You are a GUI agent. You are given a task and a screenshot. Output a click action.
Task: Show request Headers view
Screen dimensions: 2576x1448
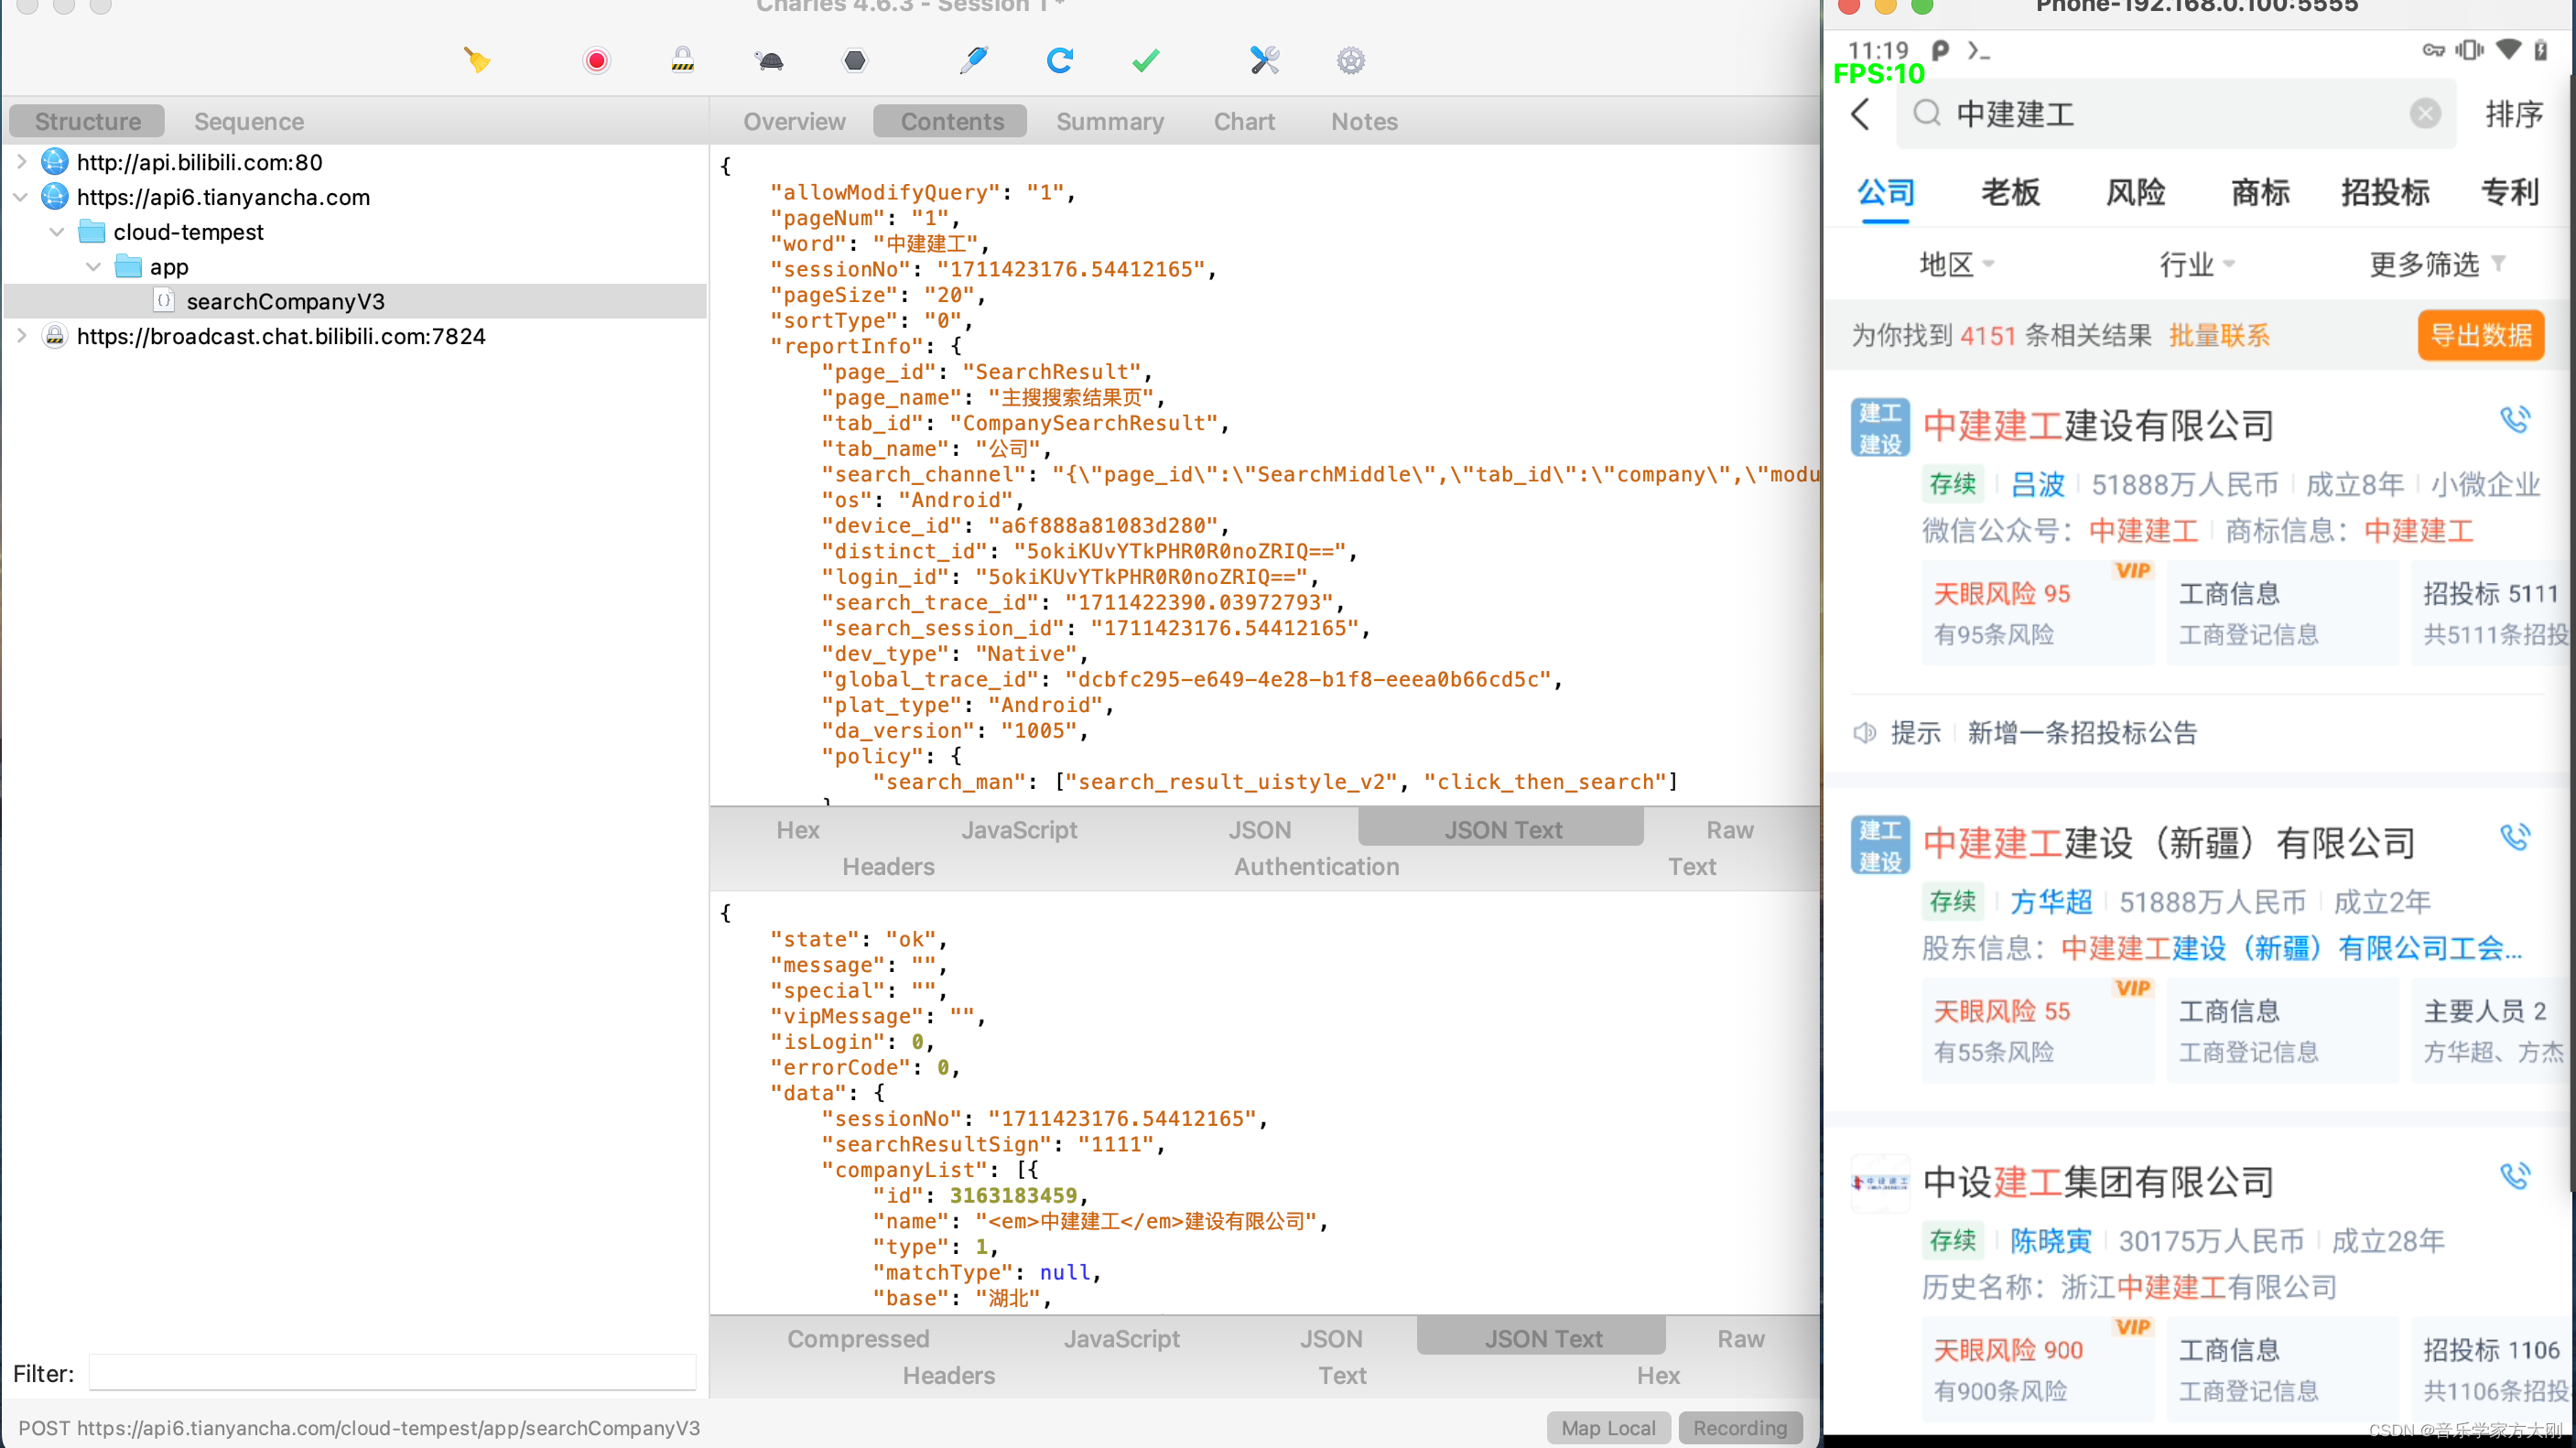888,866
